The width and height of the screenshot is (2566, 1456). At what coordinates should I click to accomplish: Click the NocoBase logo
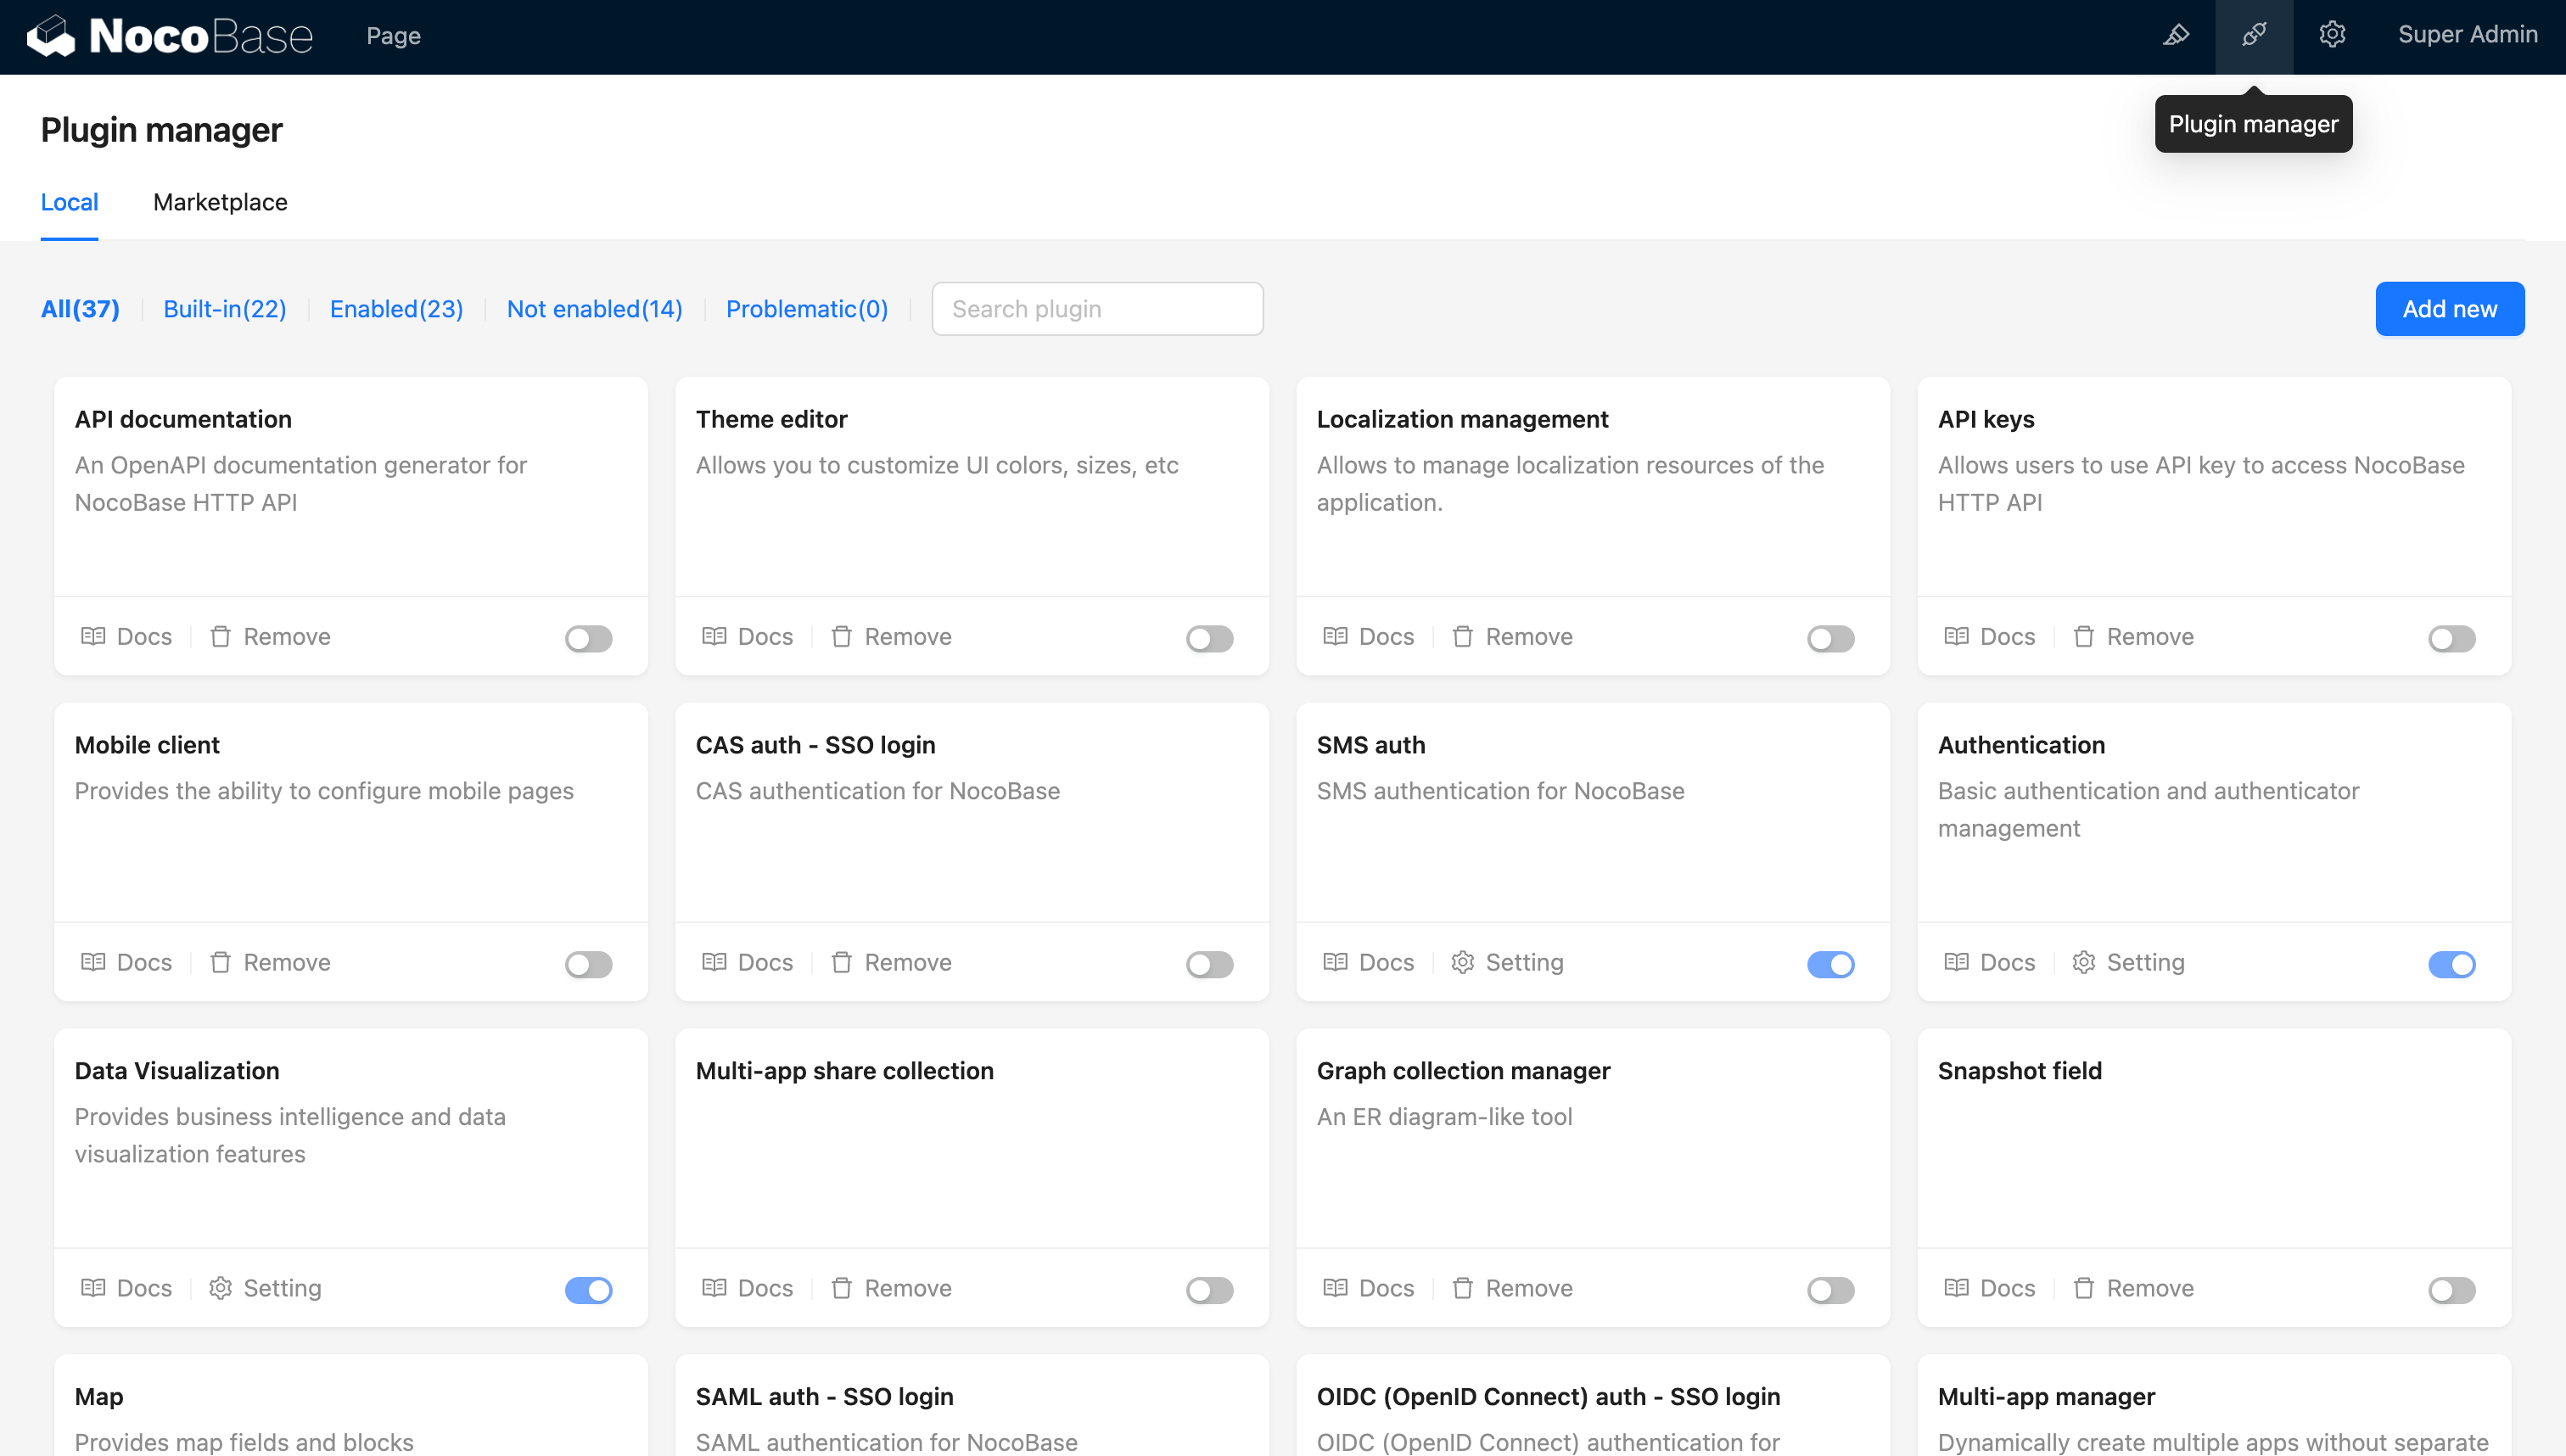pyautogui.click(x=170, y=36)
